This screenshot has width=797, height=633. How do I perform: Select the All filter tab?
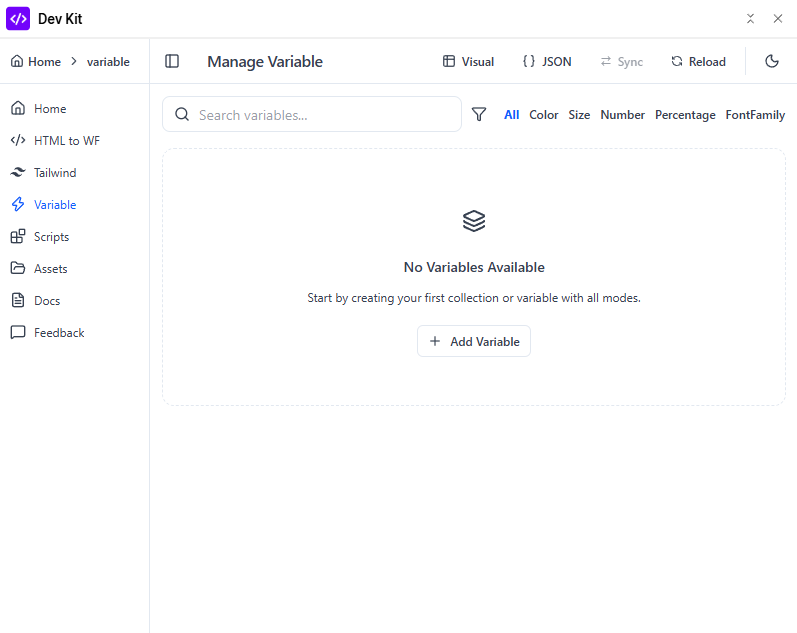click(511, 115)
